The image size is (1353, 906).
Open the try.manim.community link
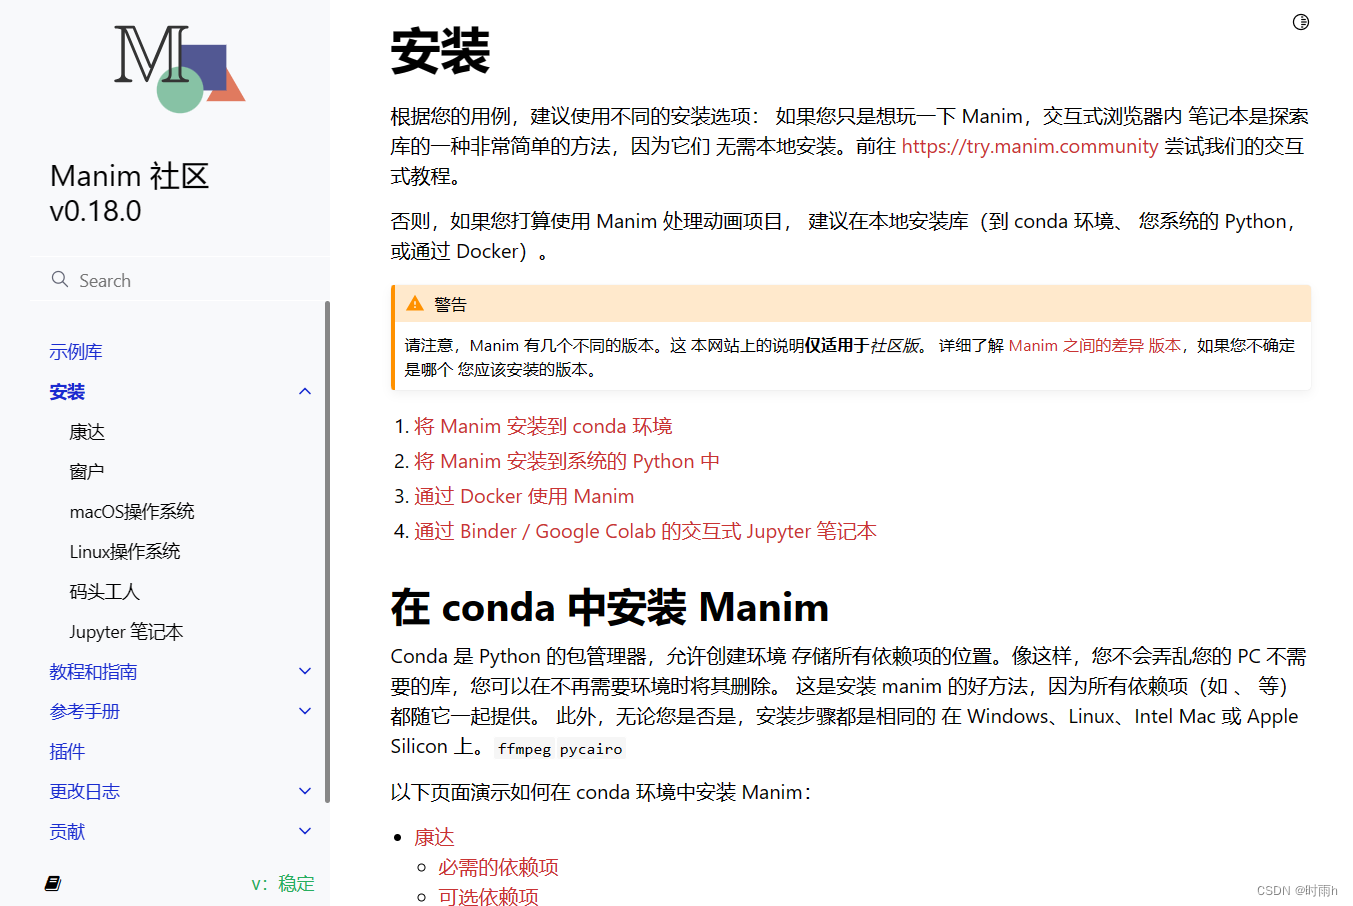tap(1029, 146)
